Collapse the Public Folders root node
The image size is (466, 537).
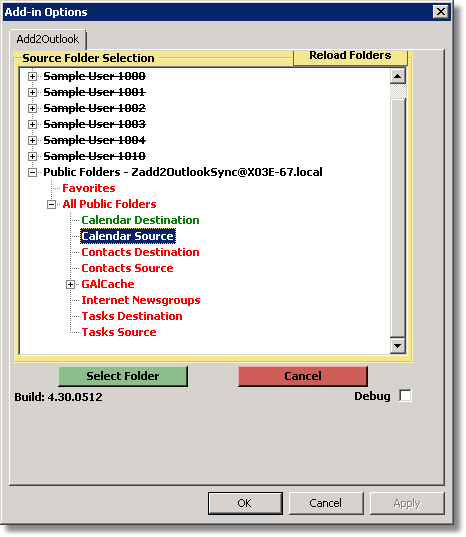coord(32,172)
